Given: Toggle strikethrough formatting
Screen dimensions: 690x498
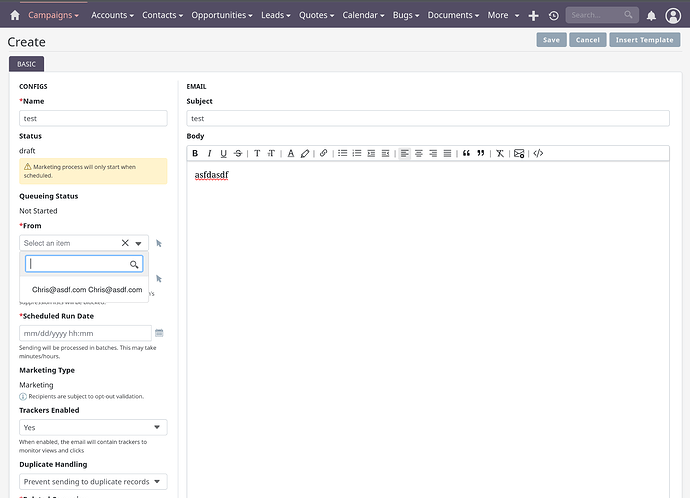Looking at the screenshot, I should (x=237, y=153).
